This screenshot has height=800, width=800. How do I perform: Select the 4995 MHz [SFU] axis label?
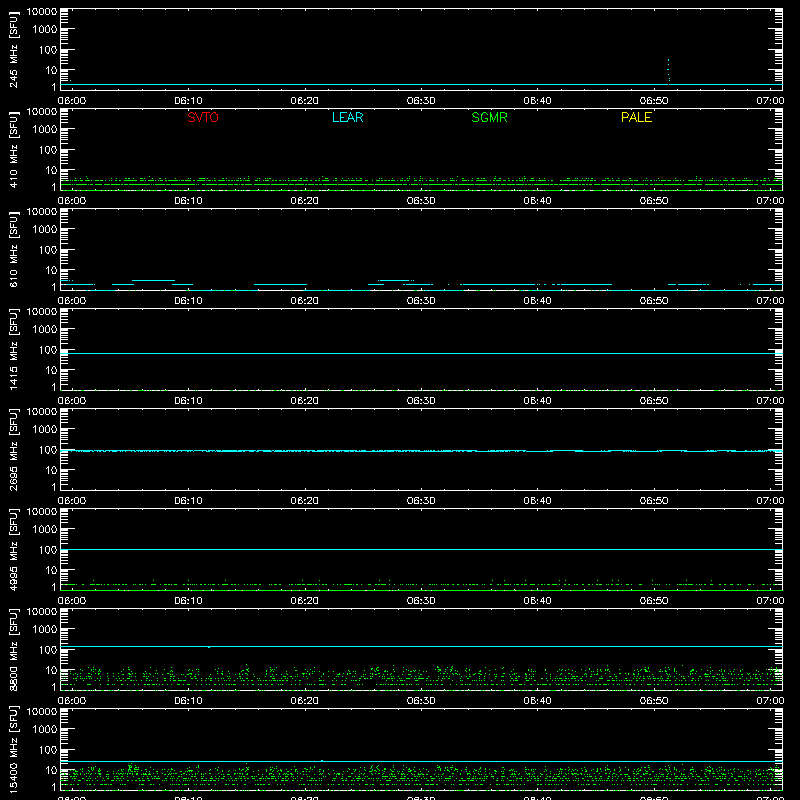tap(14, 550)
